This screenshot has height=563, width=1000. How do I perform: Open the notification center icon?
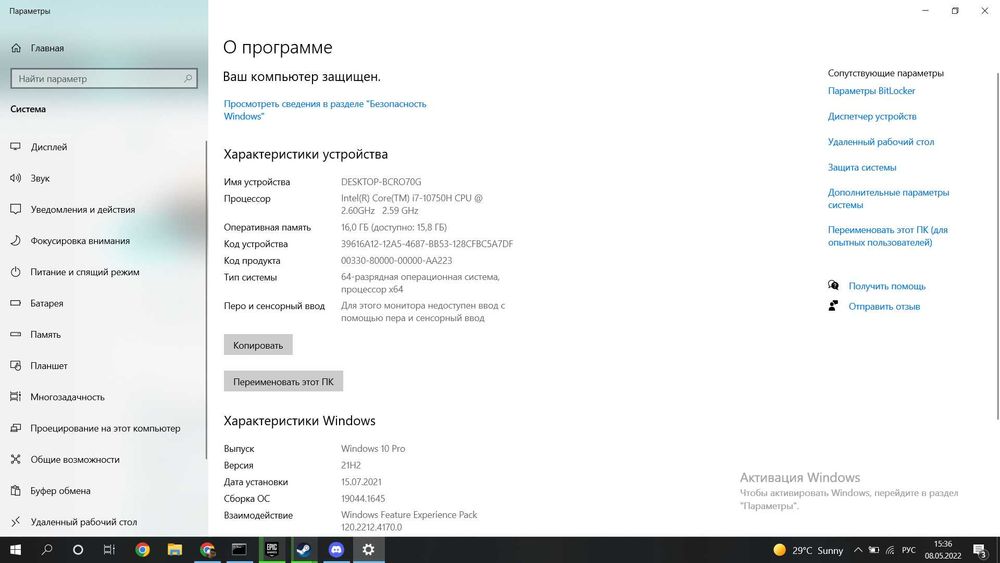(980, 550)
